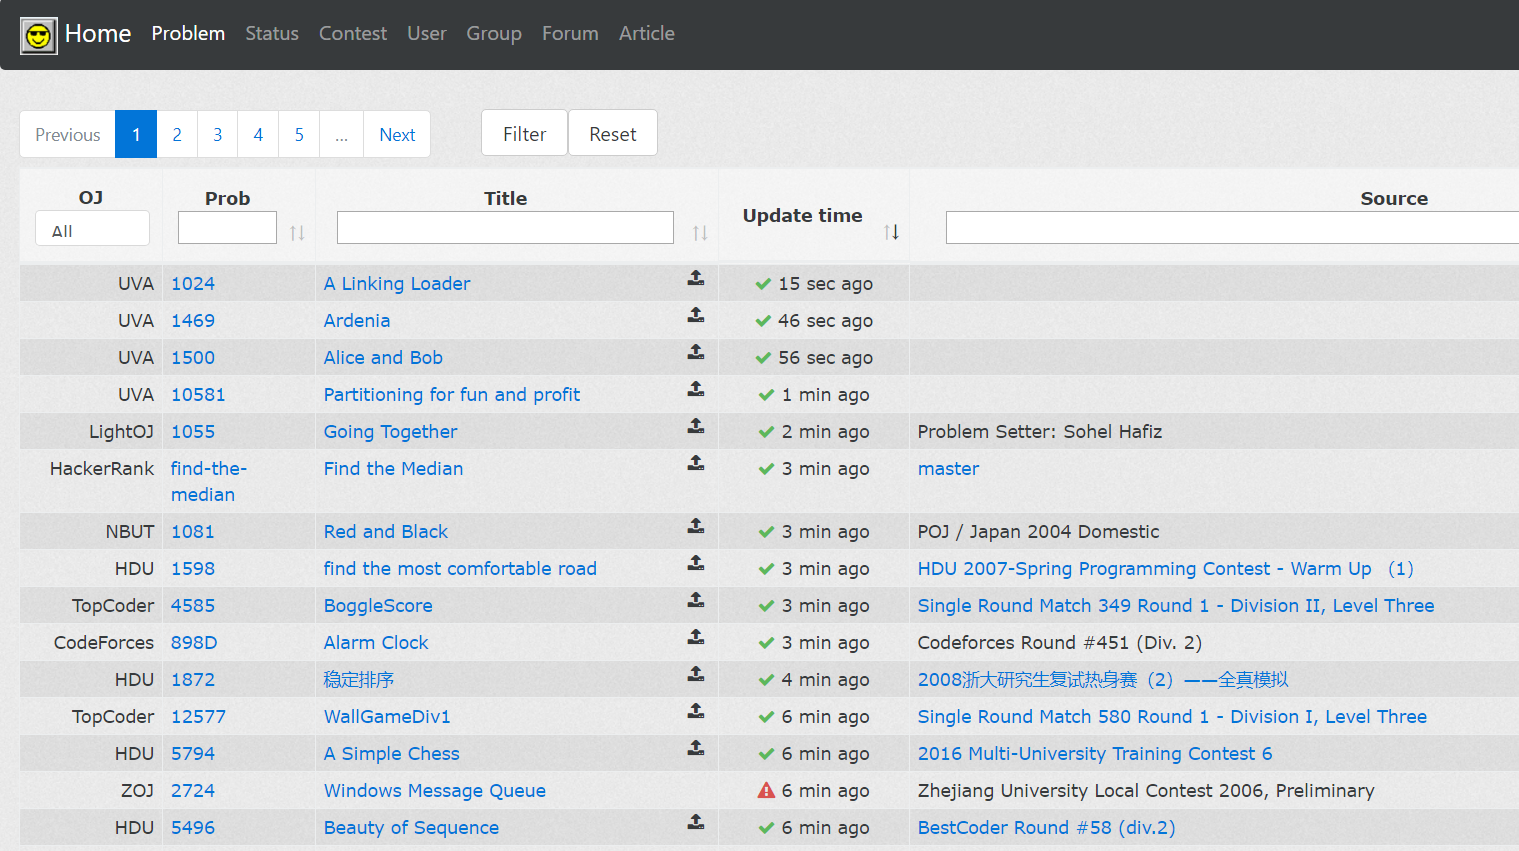Open the Status menu item

272,33
